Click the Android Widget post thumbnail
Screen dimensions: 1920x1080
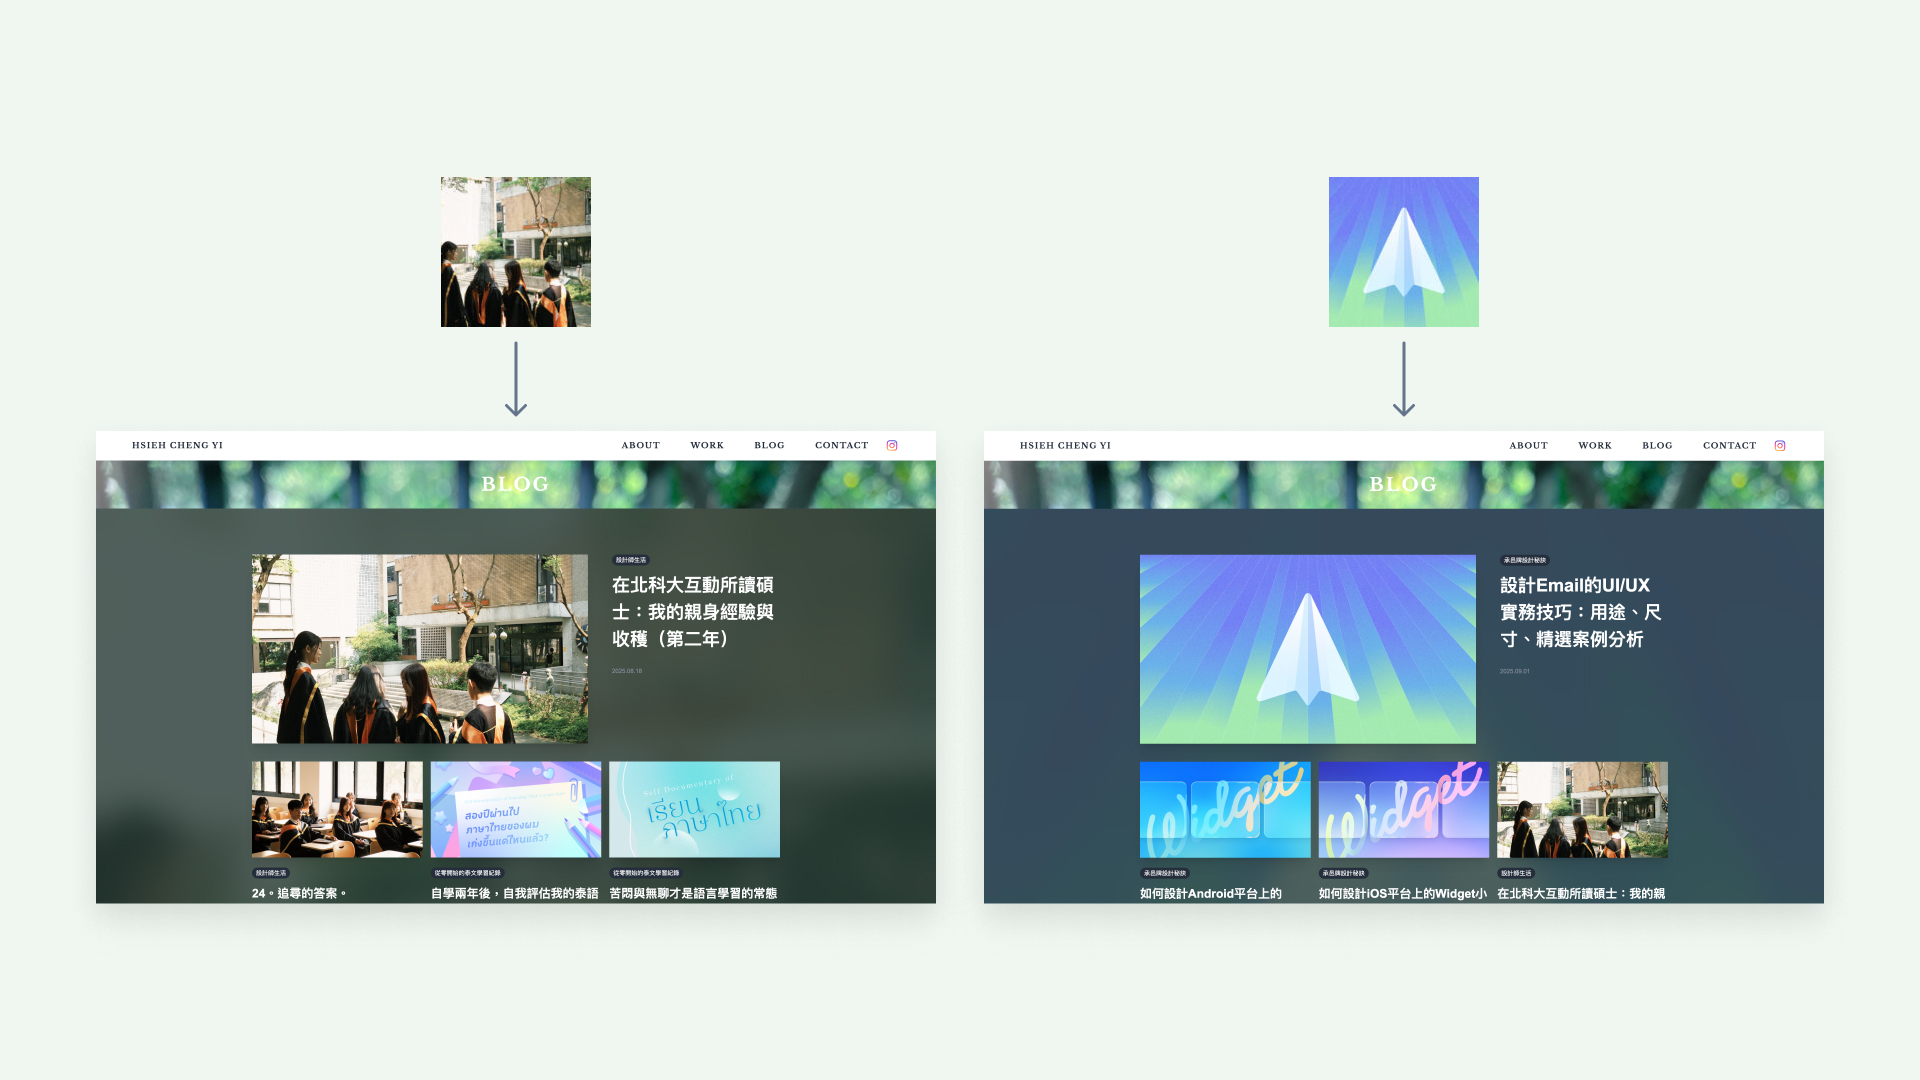[x=1224, y=809]
